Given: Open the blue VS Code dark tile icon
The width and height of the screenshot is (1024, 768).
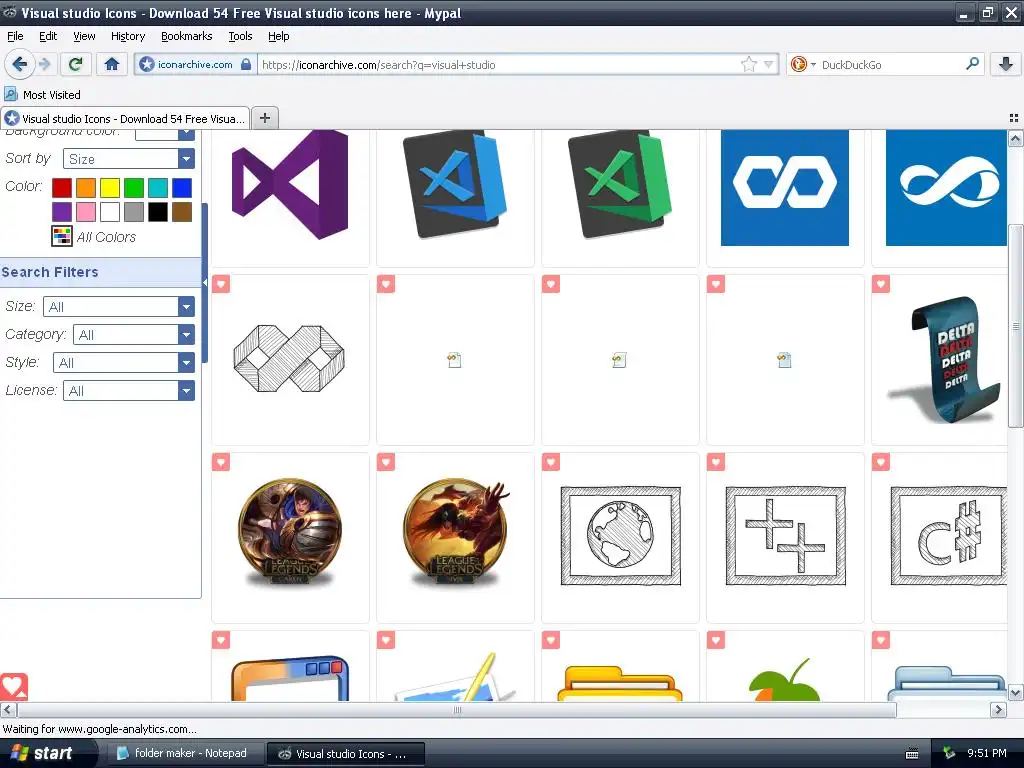Looking at the screenshot, I should (x=455, y=184).
